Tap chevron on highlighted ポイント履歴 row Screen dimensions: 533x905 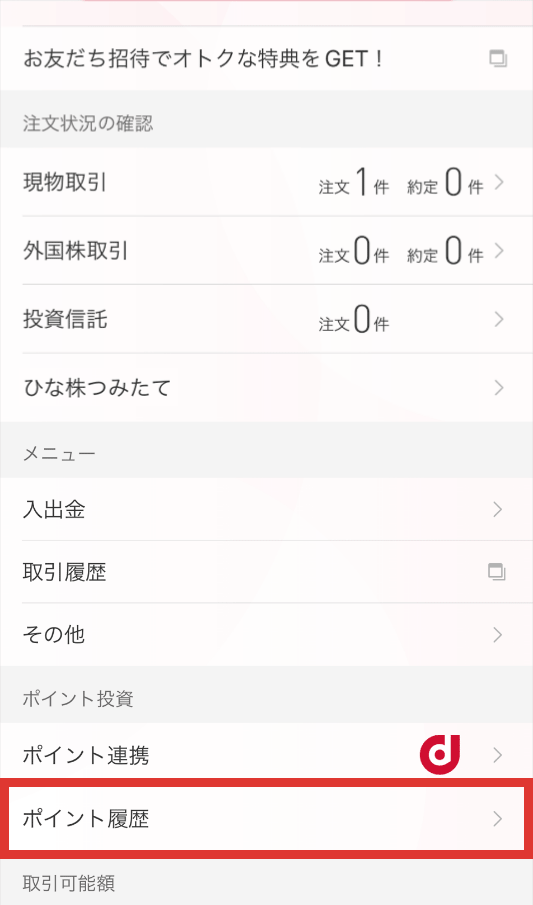coord(498,818)
